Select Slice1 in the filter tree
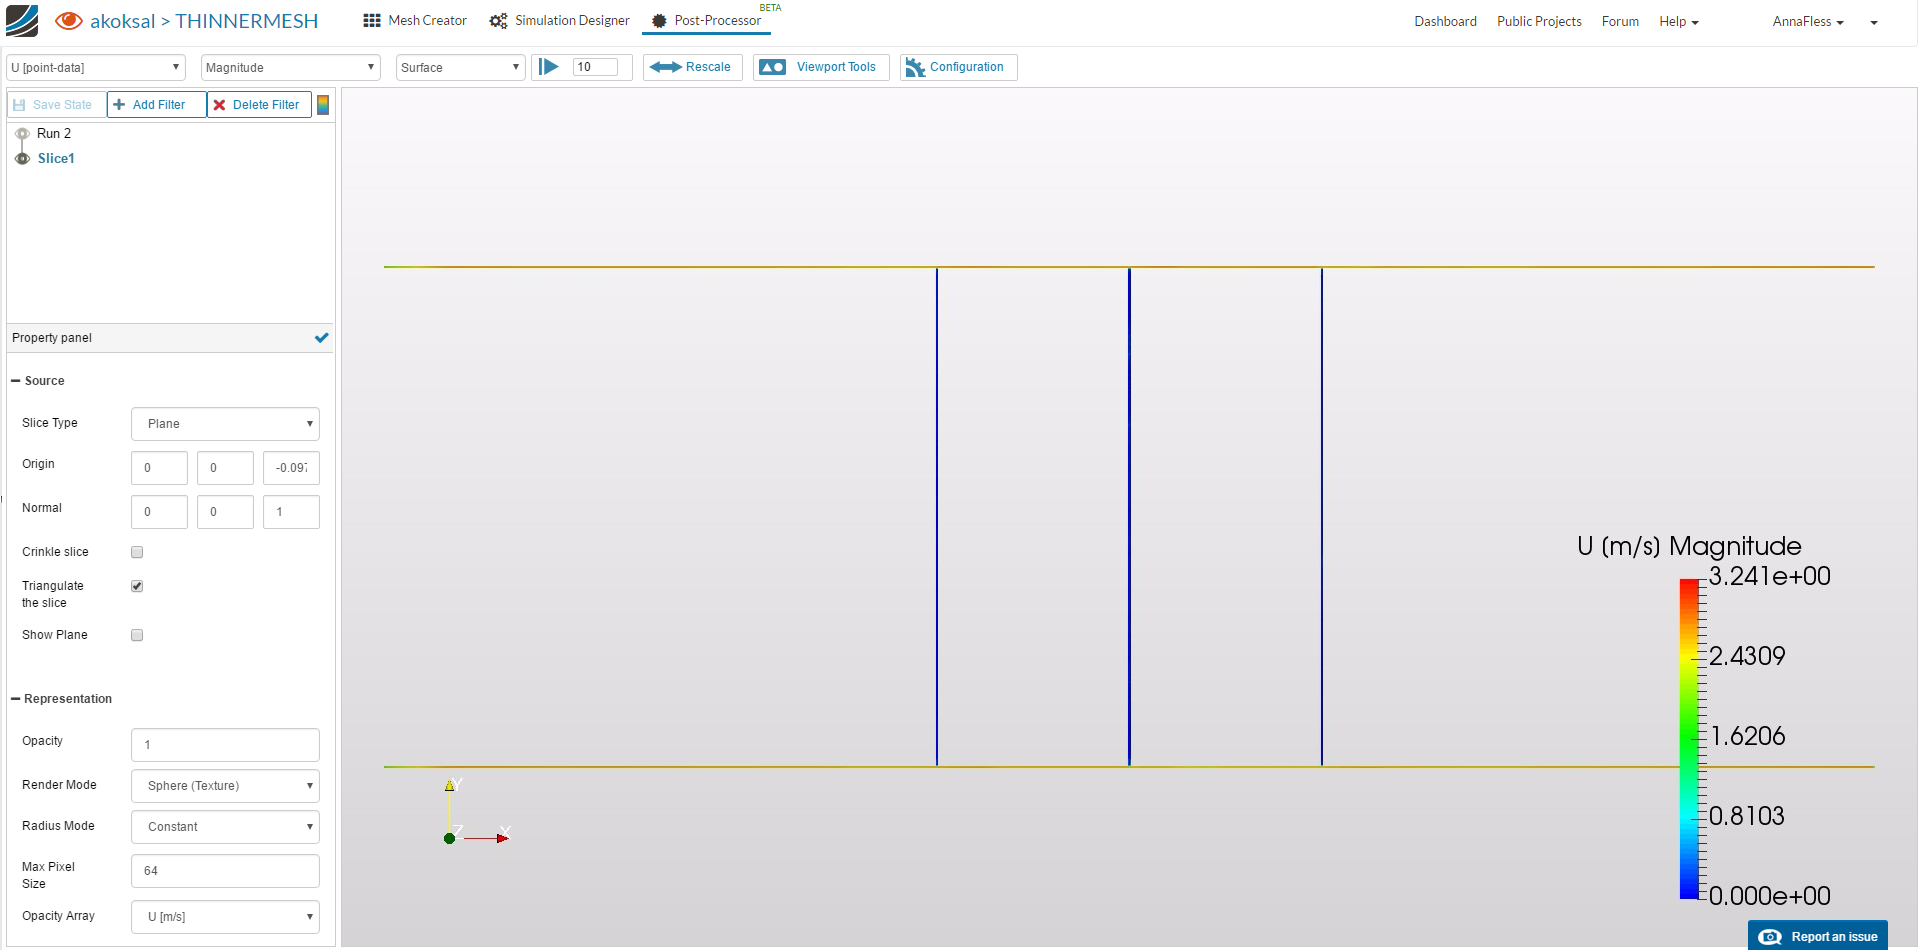 pyautogui.click(x=56, y=158)
